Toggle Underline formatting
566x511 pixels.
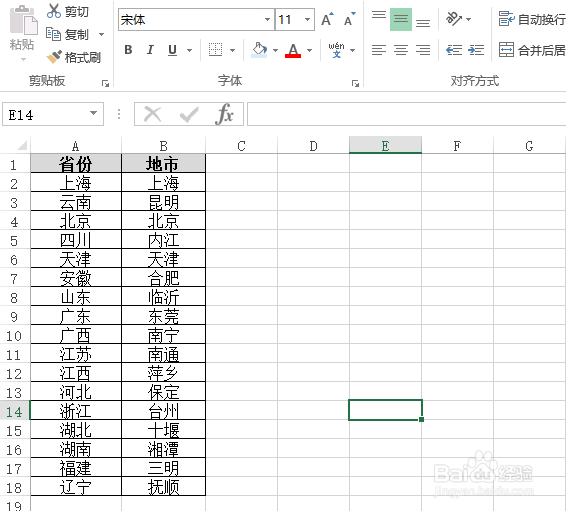pos(173,50)
